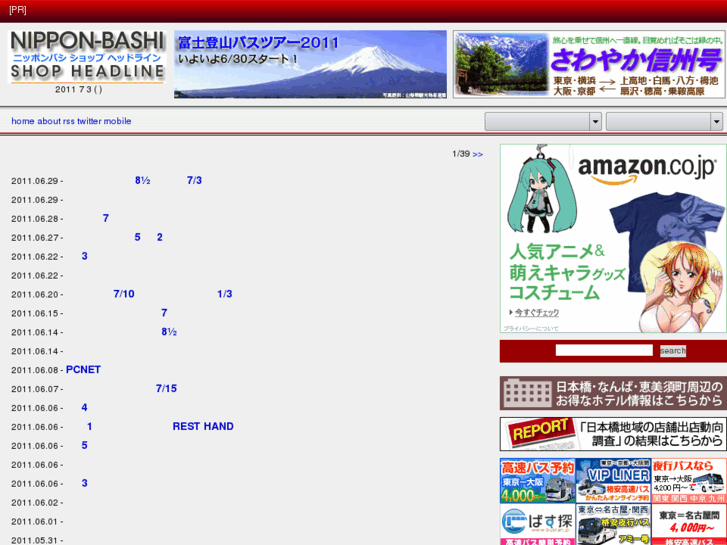Open the 7/15 headline from 2011.06.07

(x=166, y=389)
